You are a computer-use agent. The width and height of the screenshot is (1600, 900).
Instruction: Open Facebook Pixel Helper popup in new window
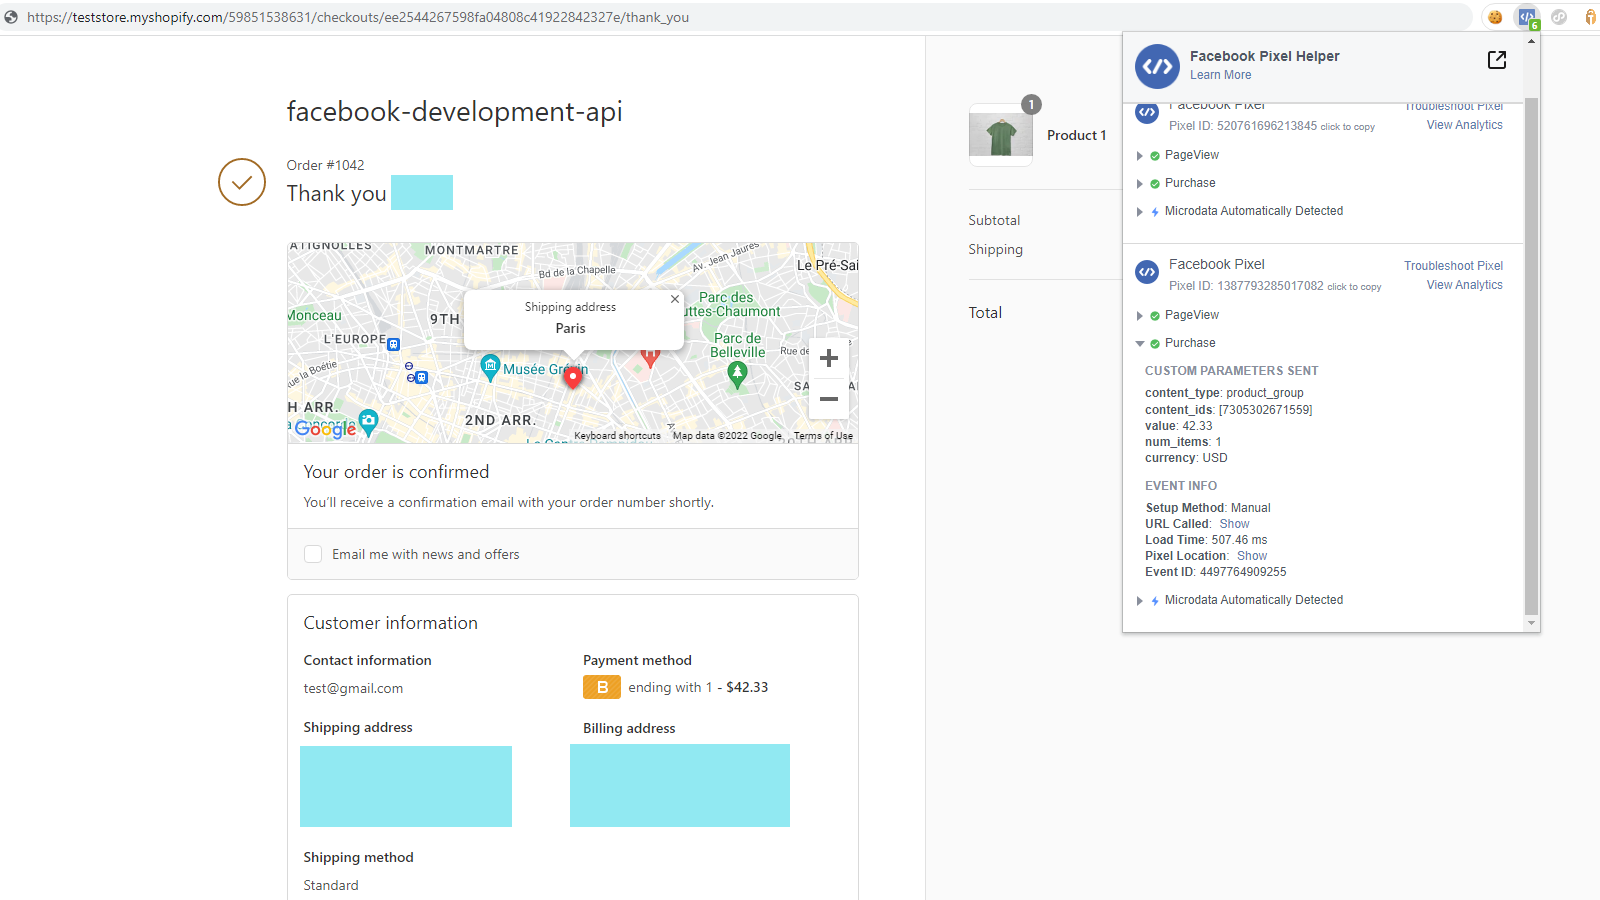1497,60
